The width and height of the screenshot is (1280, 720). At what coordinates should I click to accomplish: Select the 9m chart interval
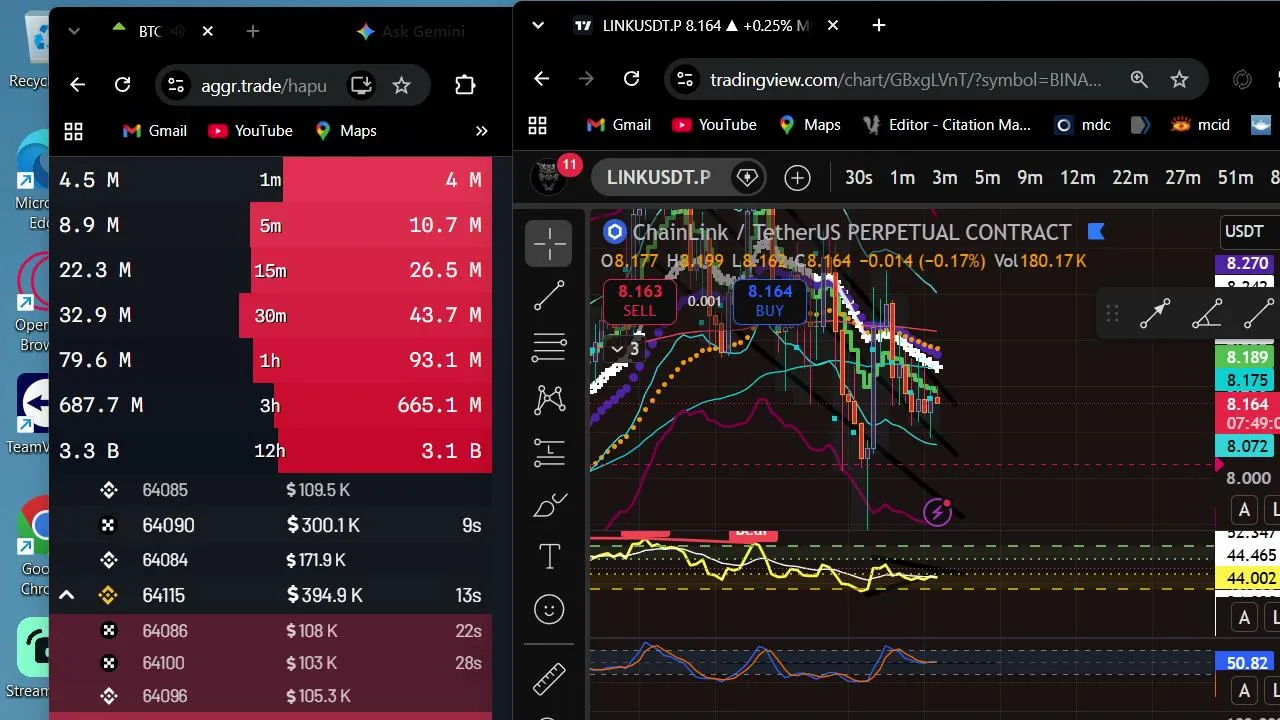coord(1030,178)
